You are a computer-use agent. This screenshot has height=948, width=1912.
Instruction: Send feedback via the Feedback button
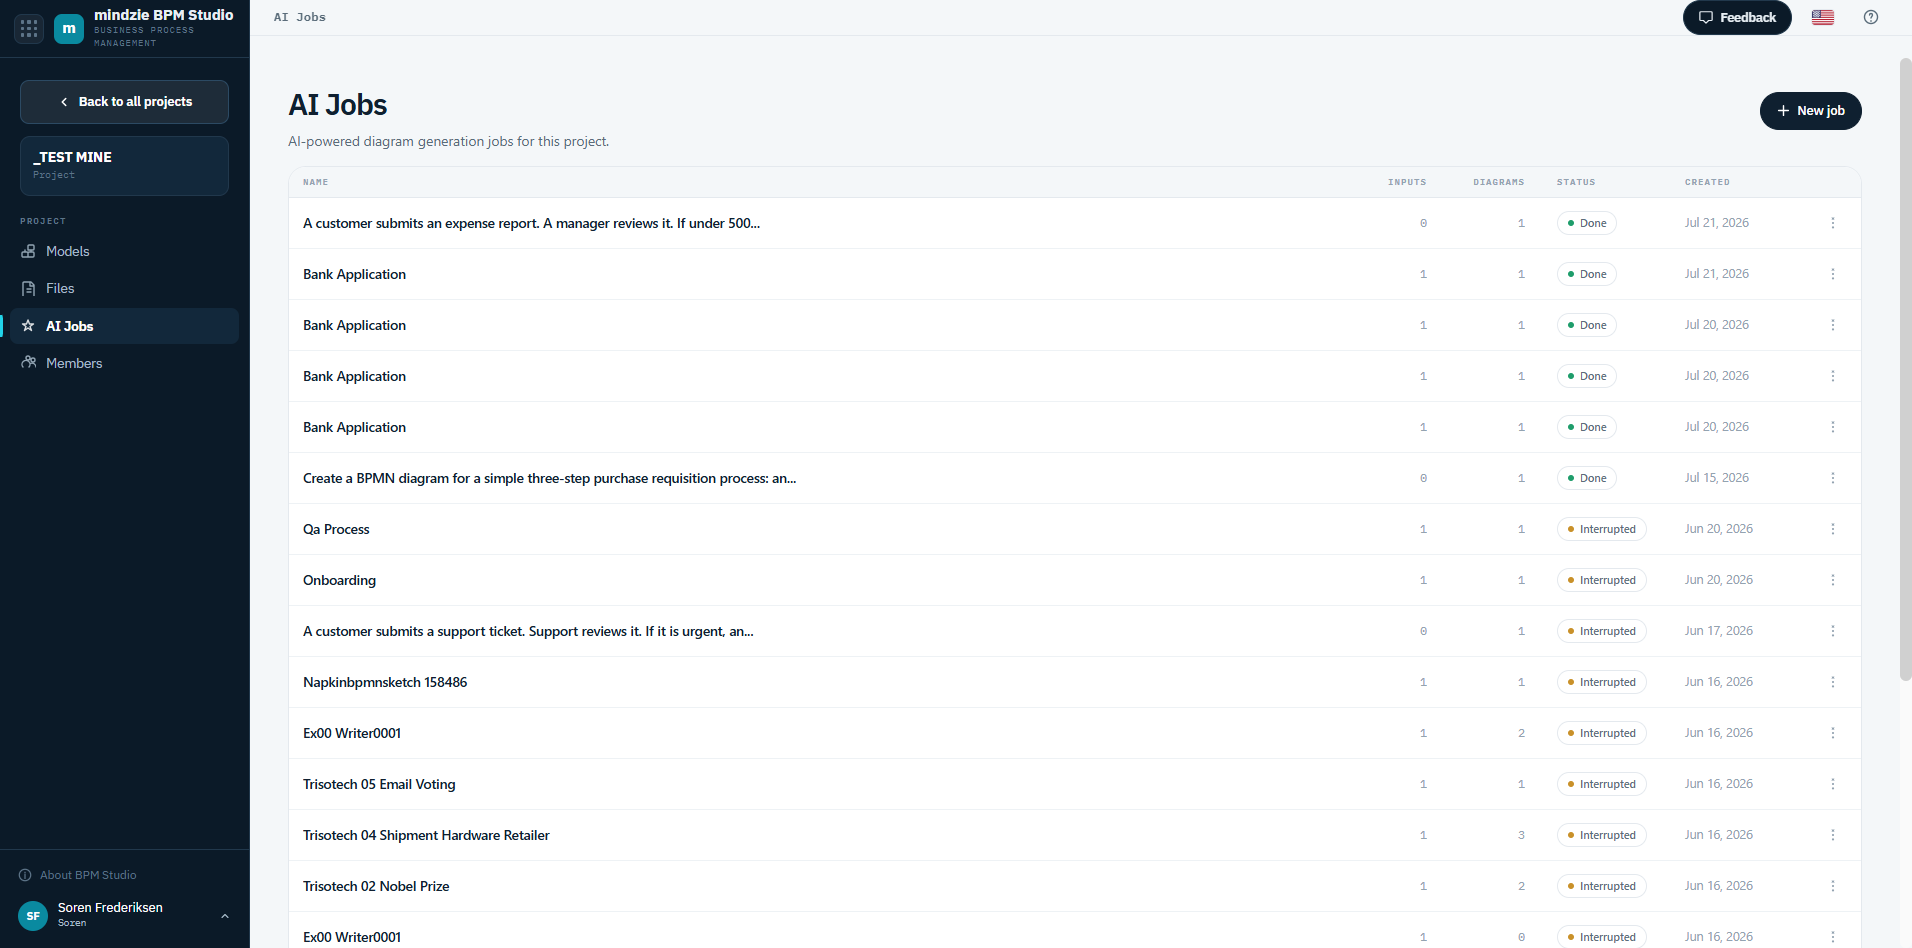[1737, 17]
